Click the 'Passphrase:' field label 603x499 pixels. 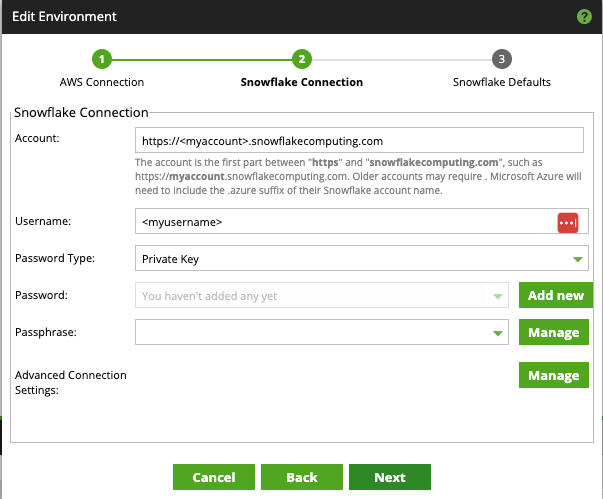point(46,332)
